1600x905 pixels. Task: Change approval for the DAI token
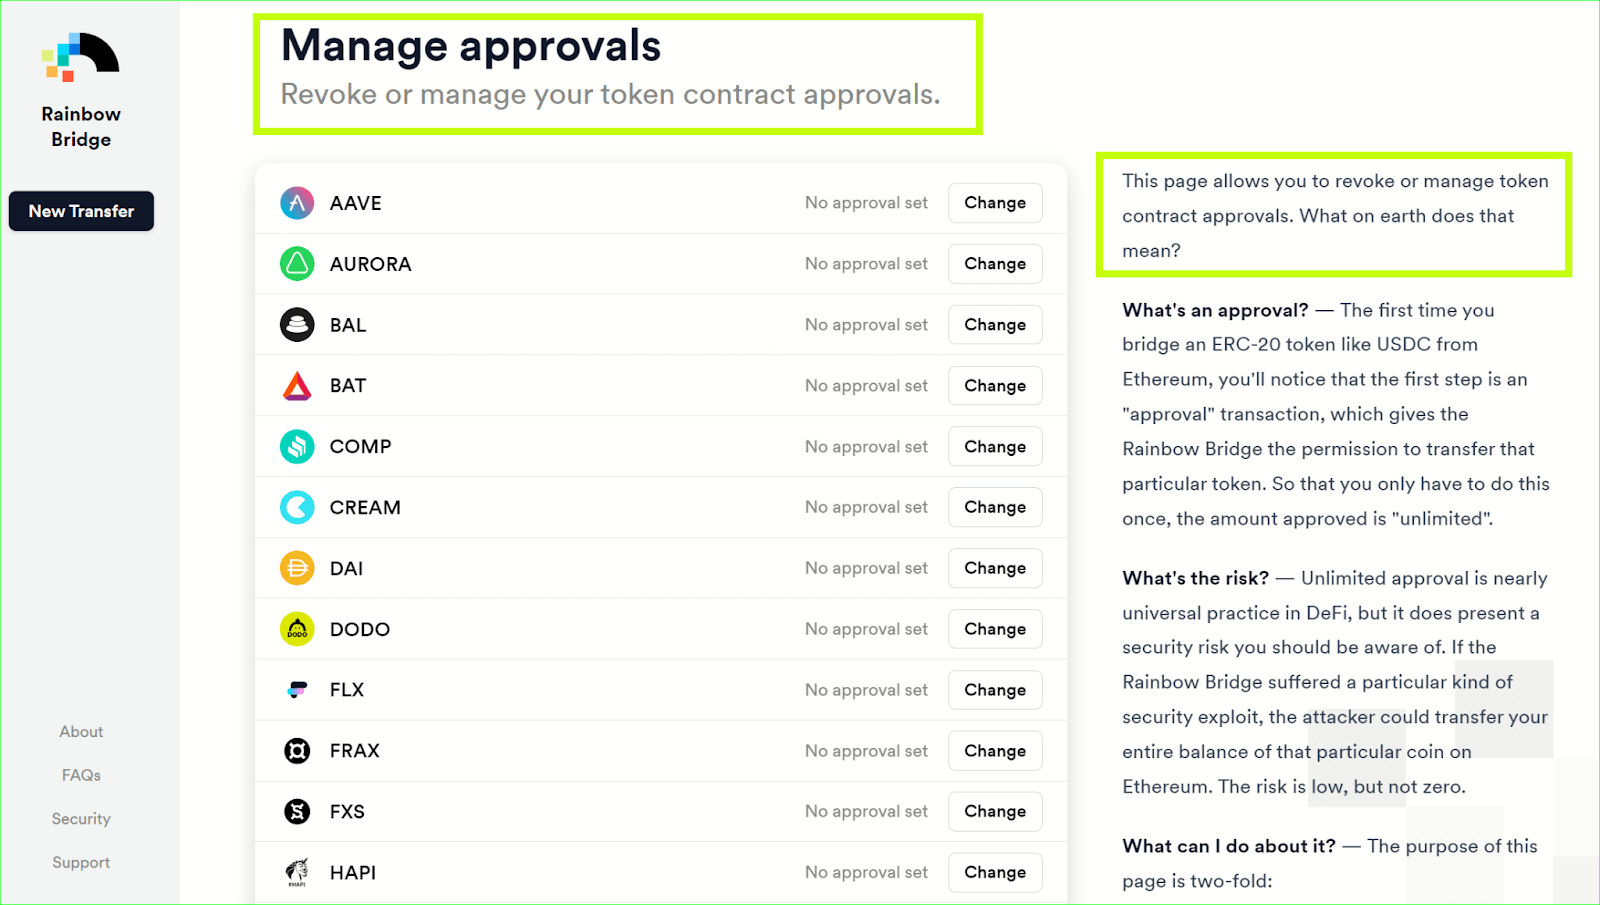(994, 568)
